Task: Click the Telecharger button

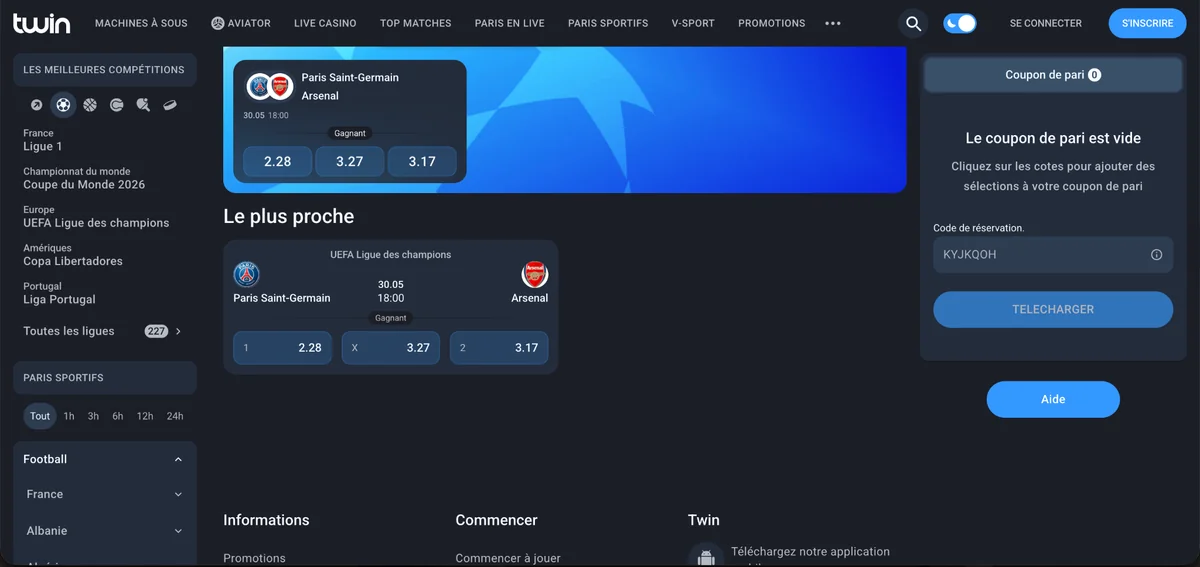Action: tap(1053, 309)
